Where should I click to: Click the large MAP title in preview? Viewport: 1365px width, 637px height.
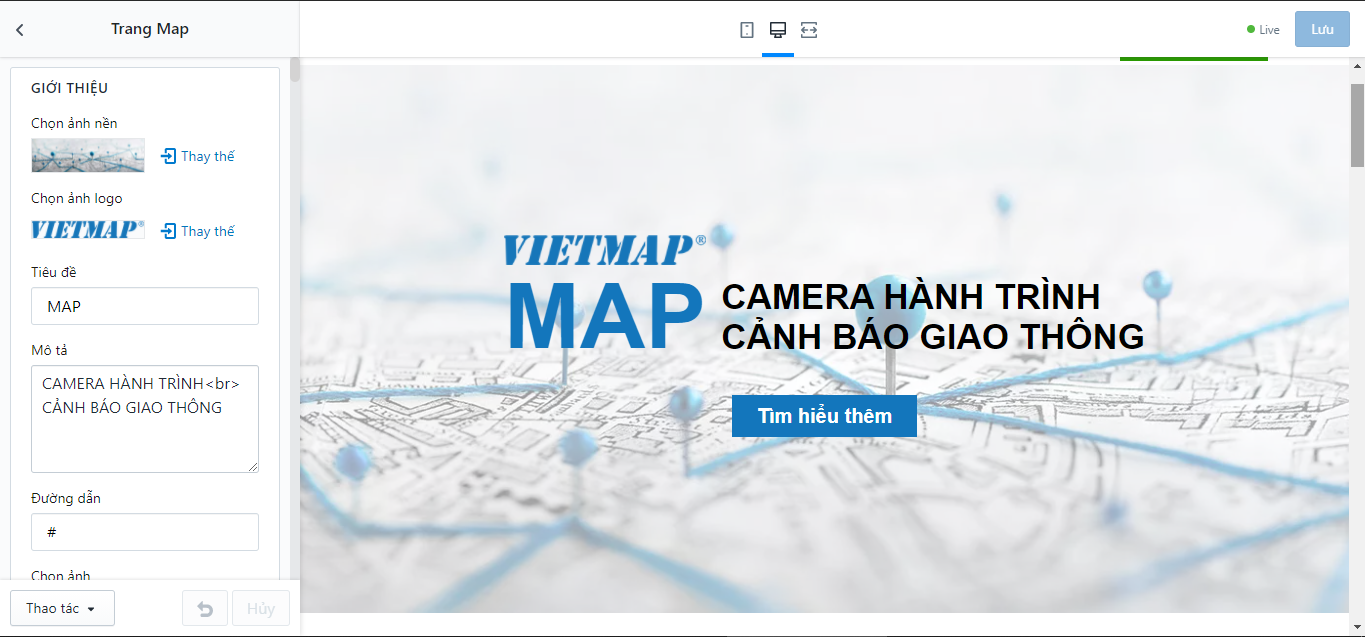605,316
